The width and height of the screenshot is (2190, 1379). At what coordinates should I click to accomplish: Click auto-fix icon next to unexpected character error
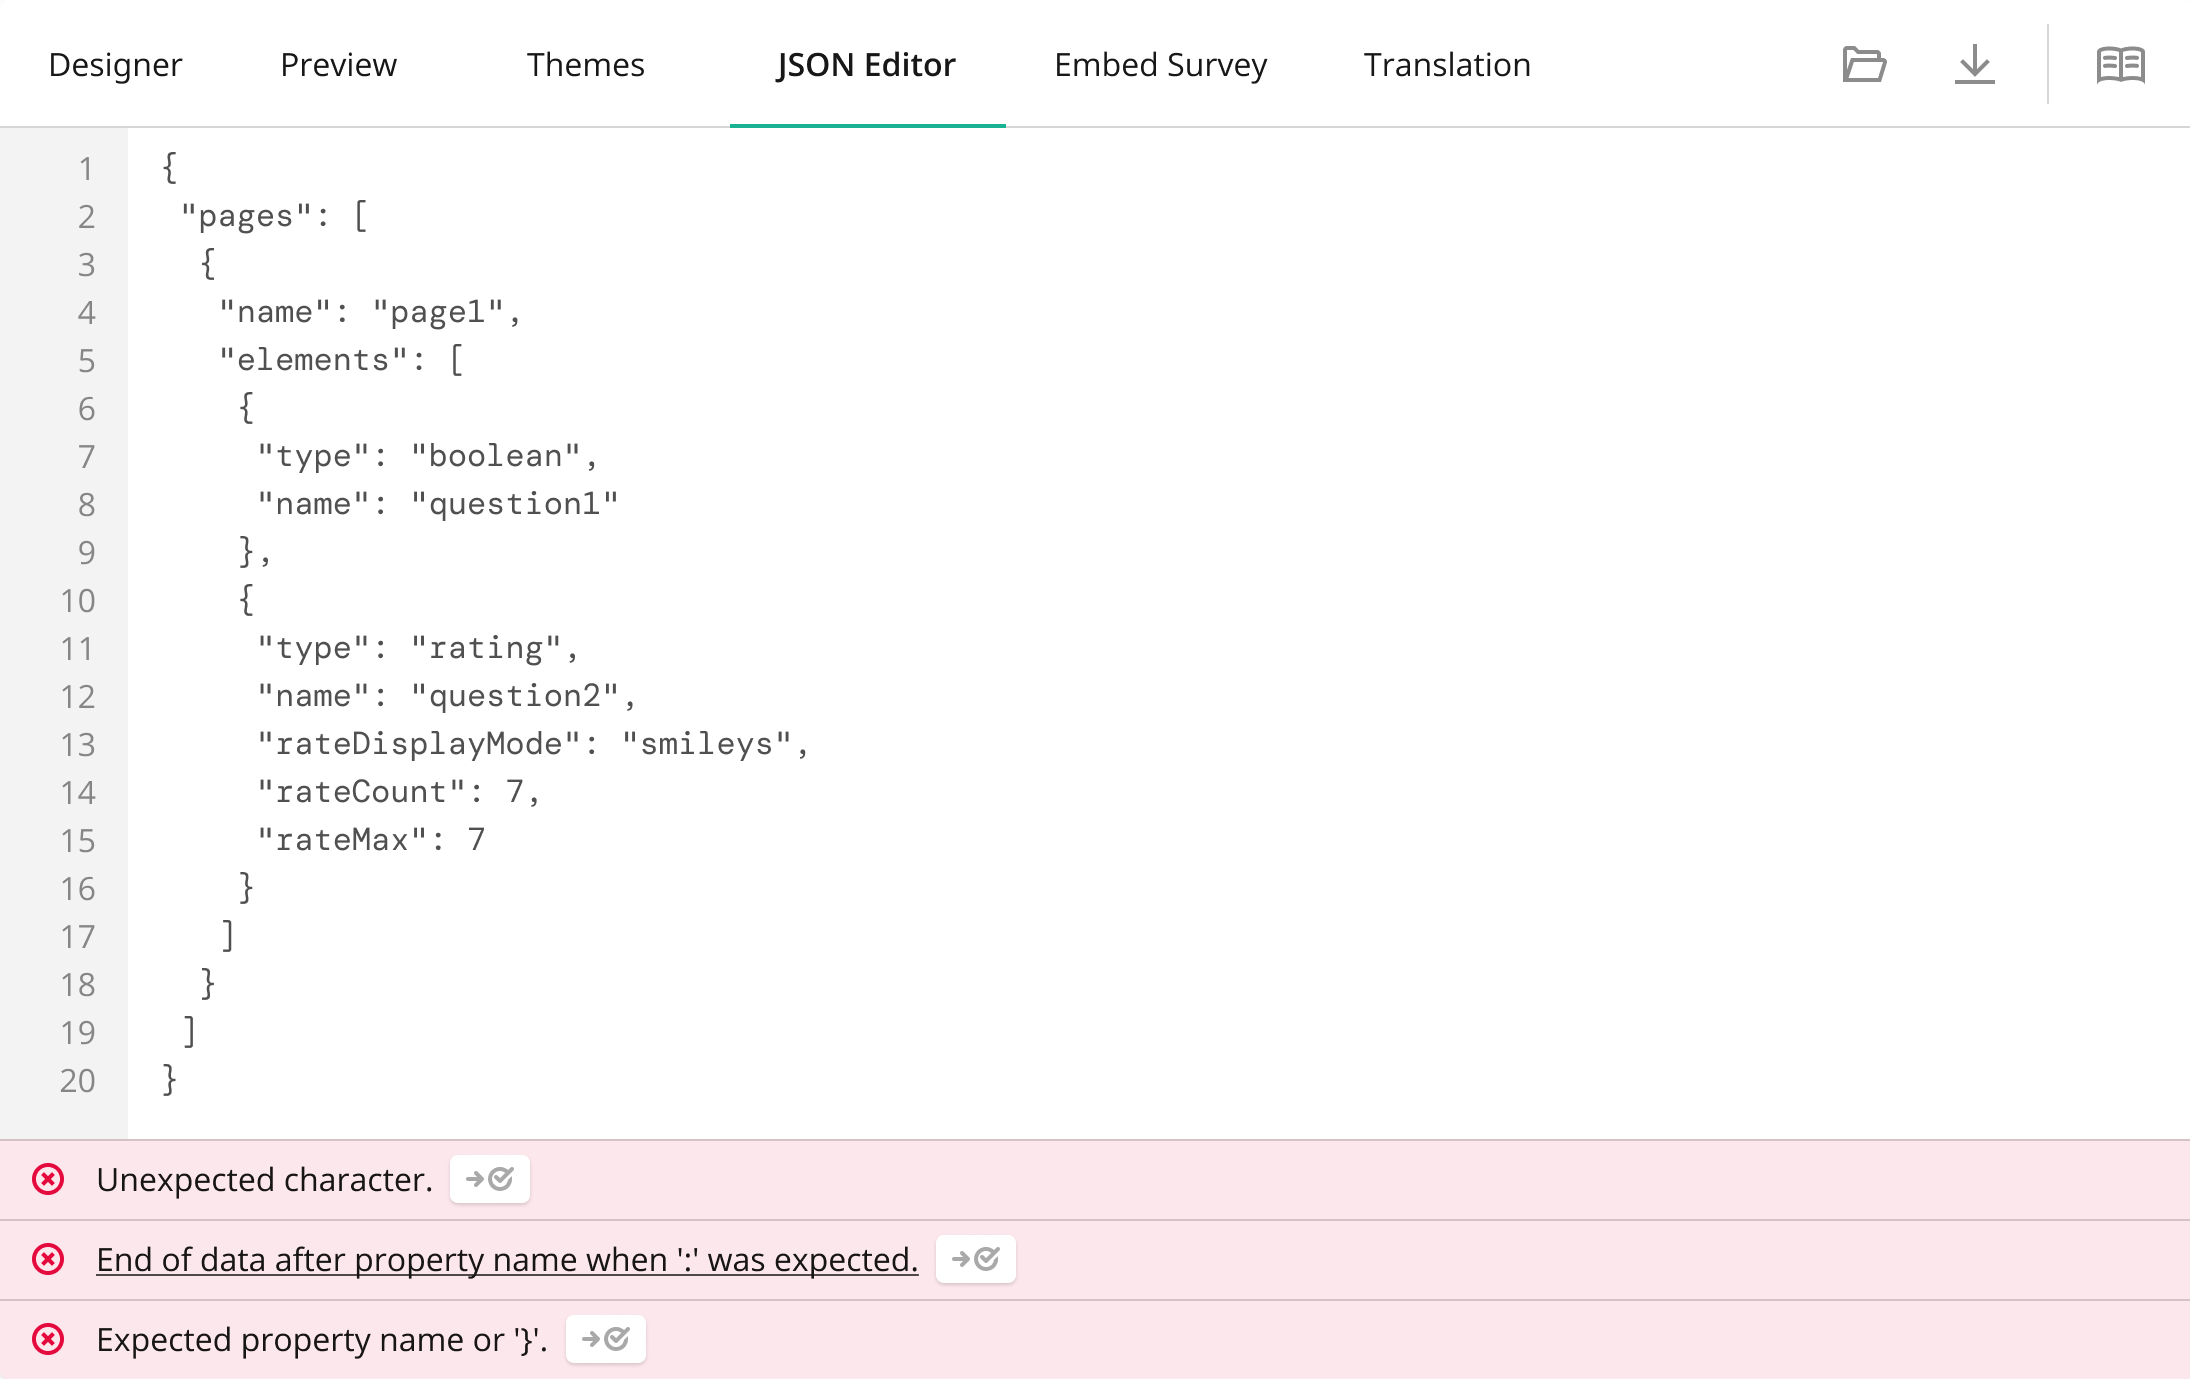tap(491, 1179)
